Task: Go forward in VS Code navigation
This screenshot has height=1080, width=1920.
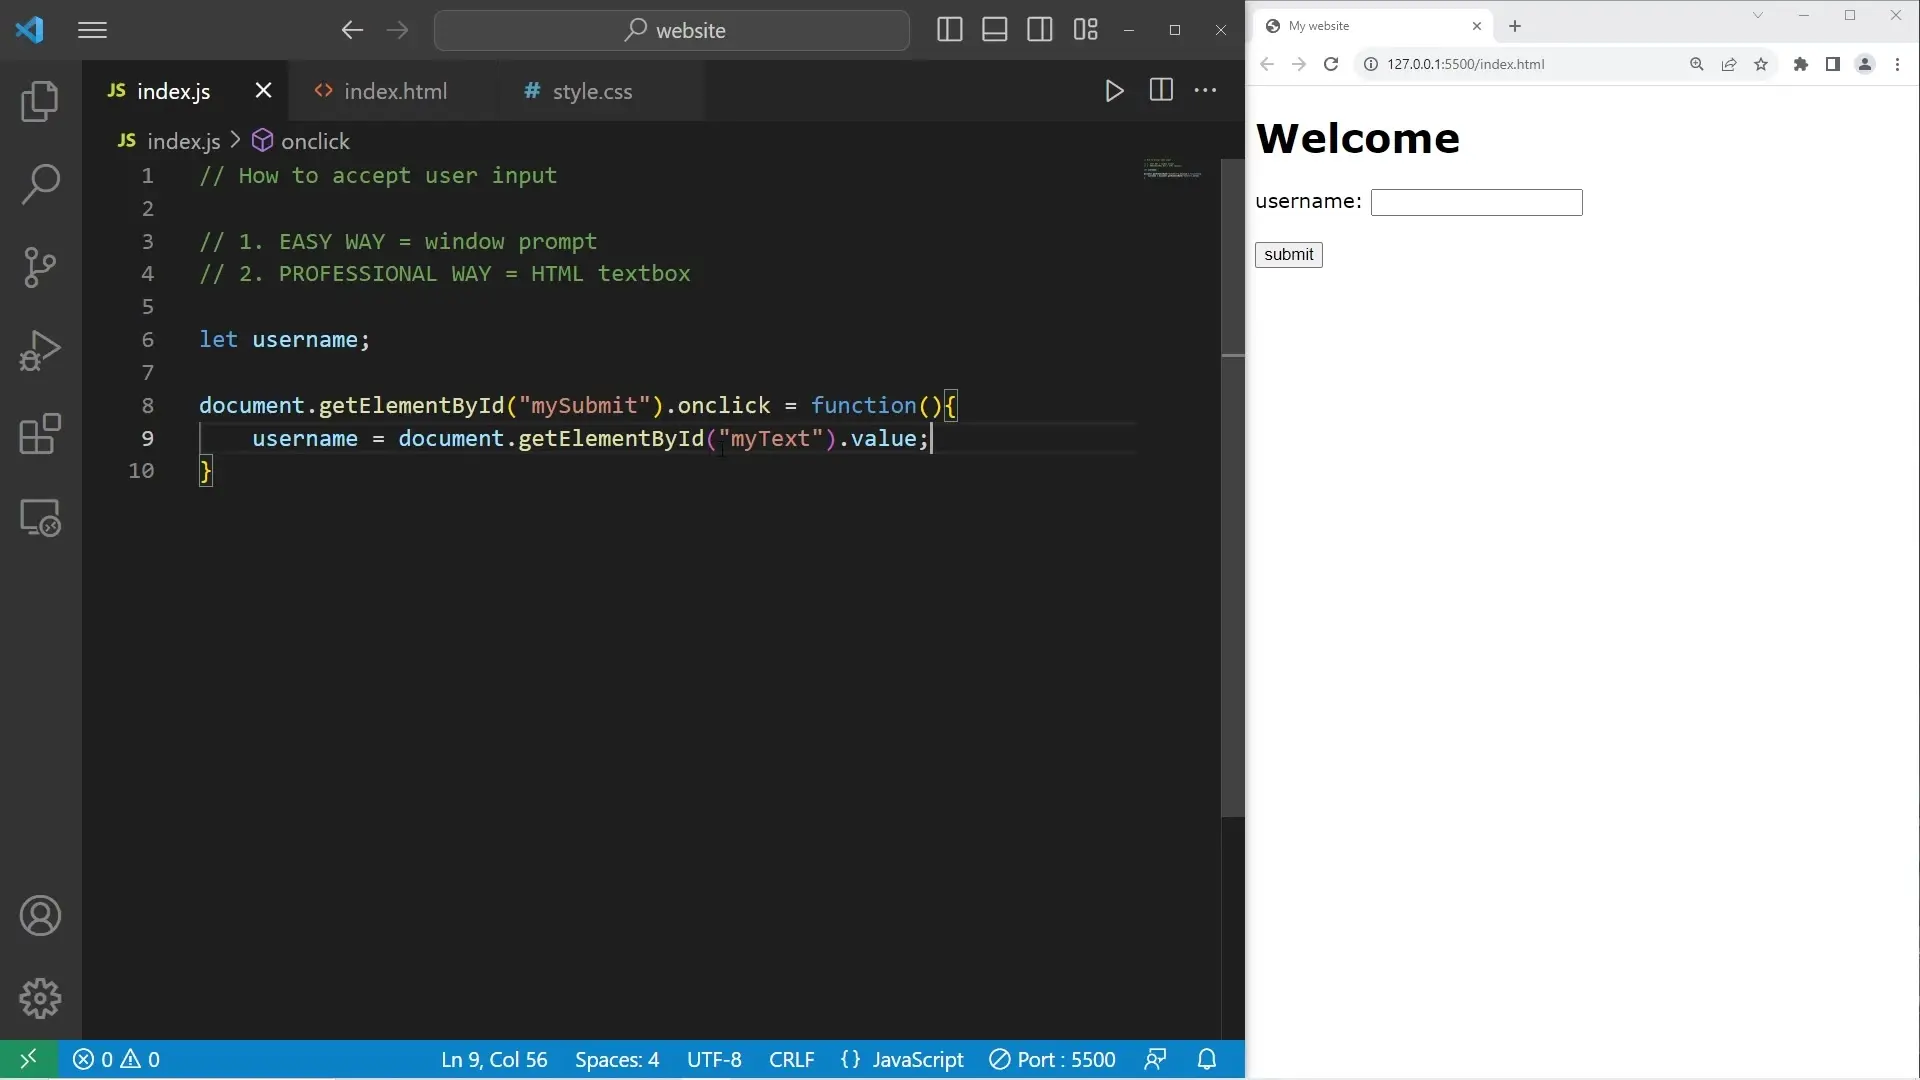Action: point(397,30)
